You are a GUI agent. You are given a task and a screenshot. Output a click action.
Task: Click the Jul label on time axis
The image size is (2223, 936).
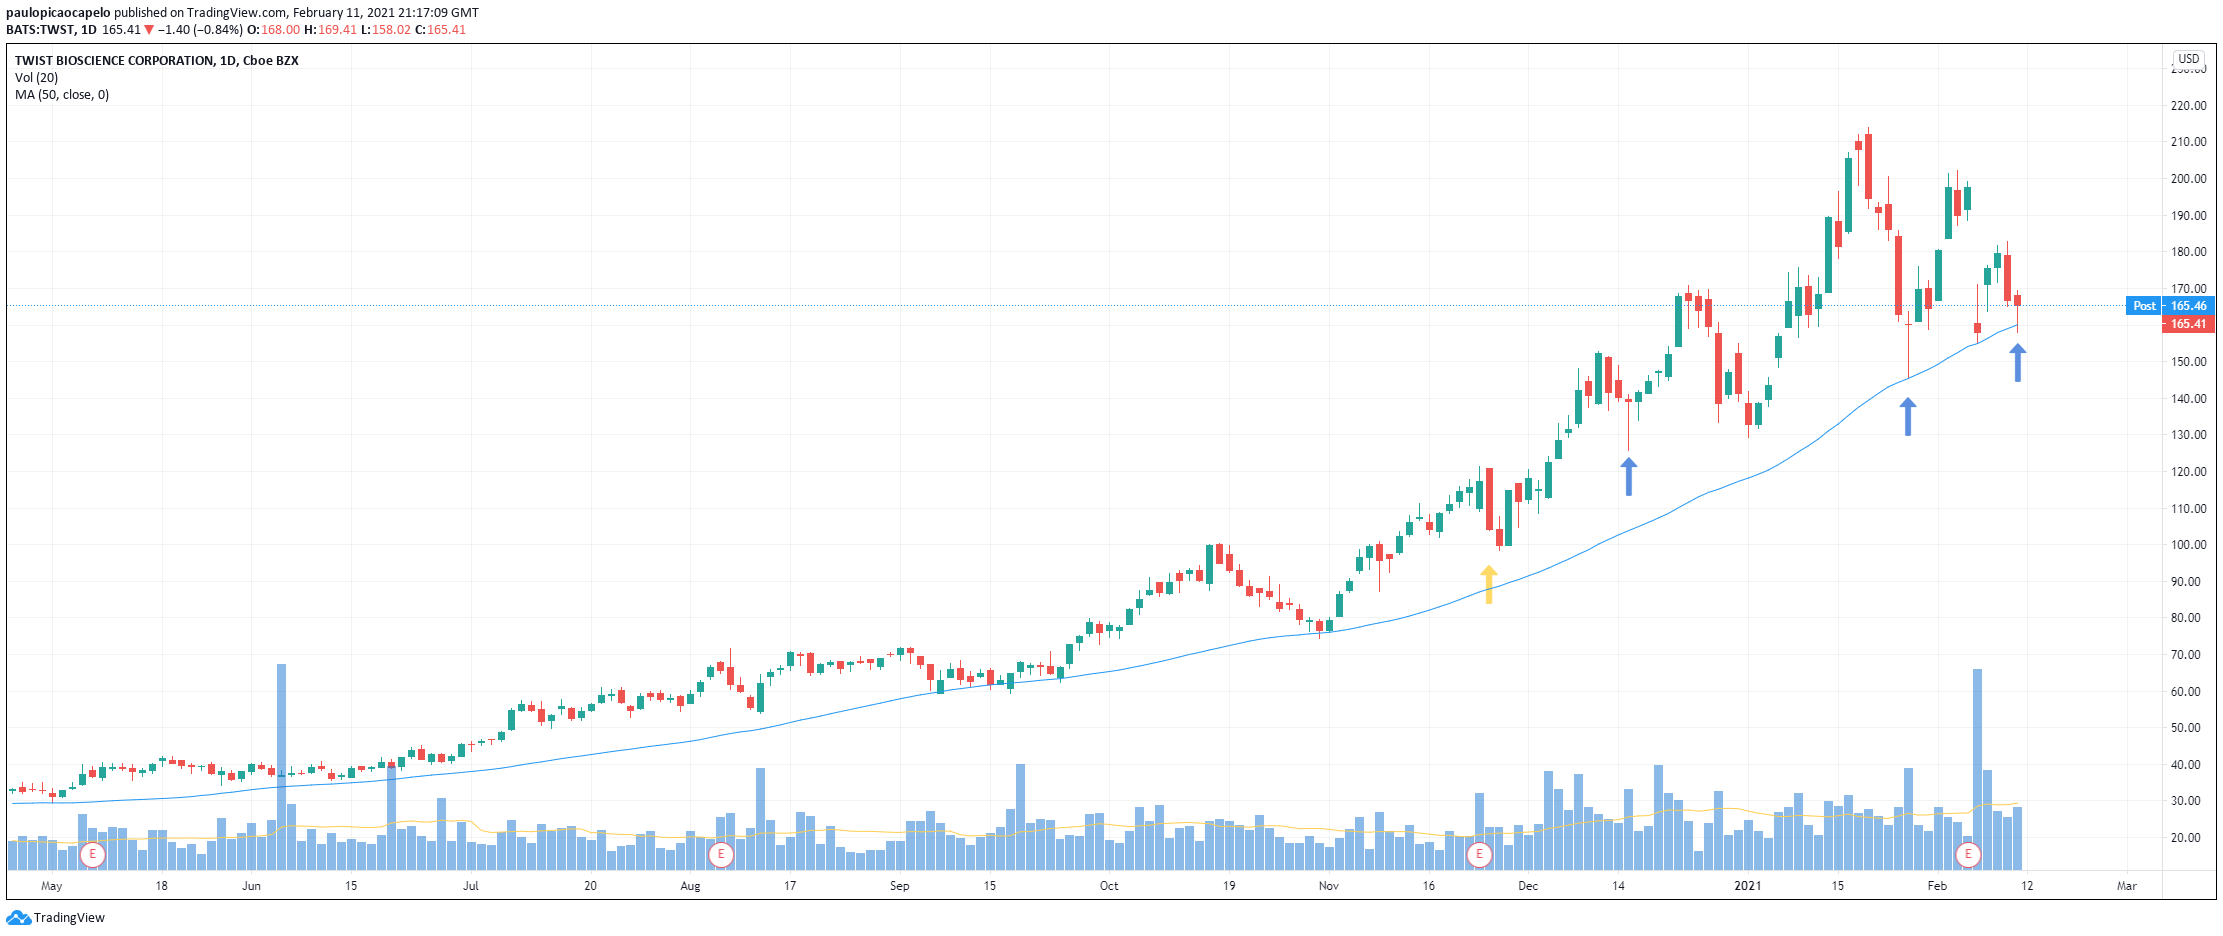pyautogui.click(x=471, y=886)
